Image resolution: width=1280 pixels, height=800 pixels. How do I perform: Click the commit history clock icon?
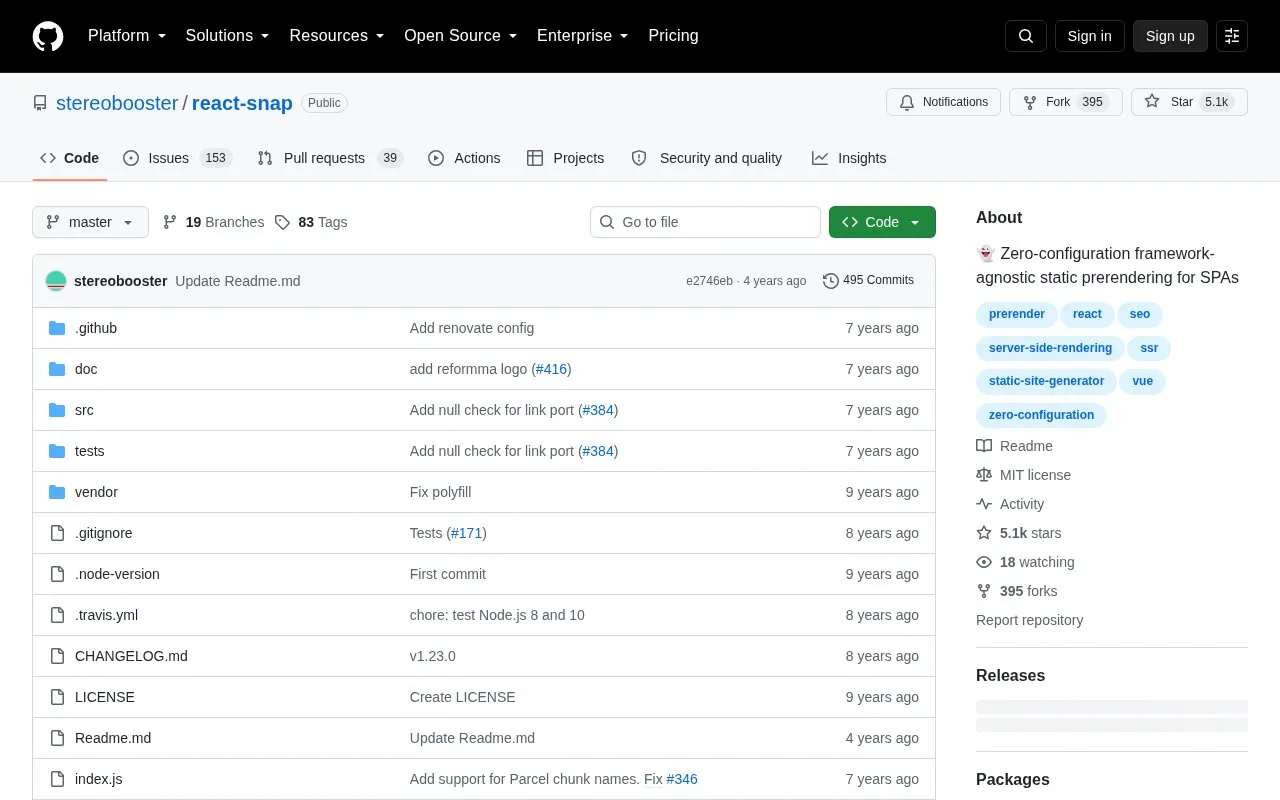(x=831, y=281)
